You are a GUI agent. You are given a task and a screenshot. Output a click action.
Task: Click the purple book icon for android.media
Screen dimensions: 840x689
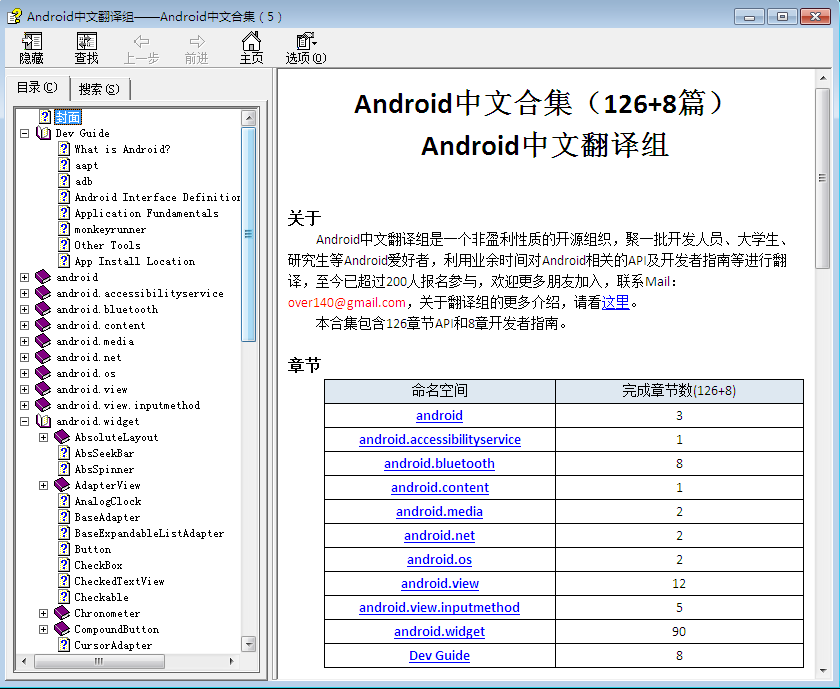(x=43, y=341)
